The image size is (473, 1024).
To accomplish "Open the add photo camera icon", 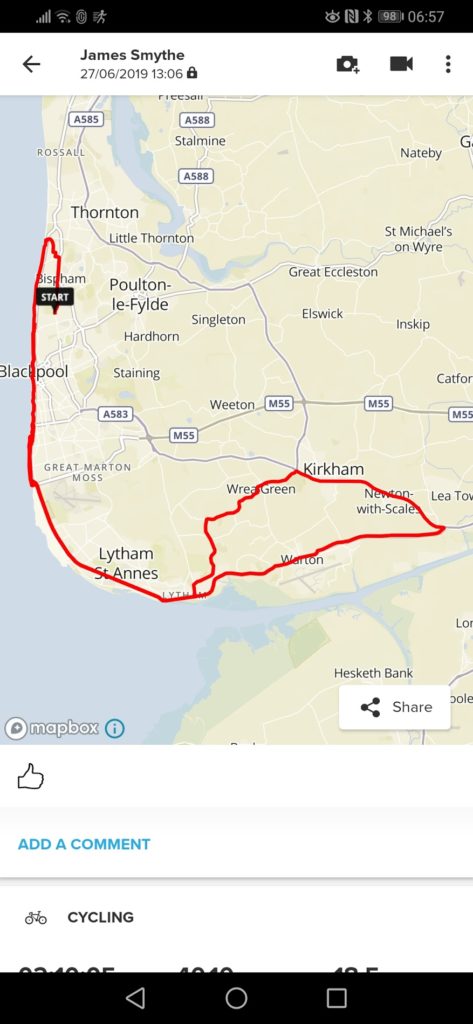I will (x=348, y=63).
